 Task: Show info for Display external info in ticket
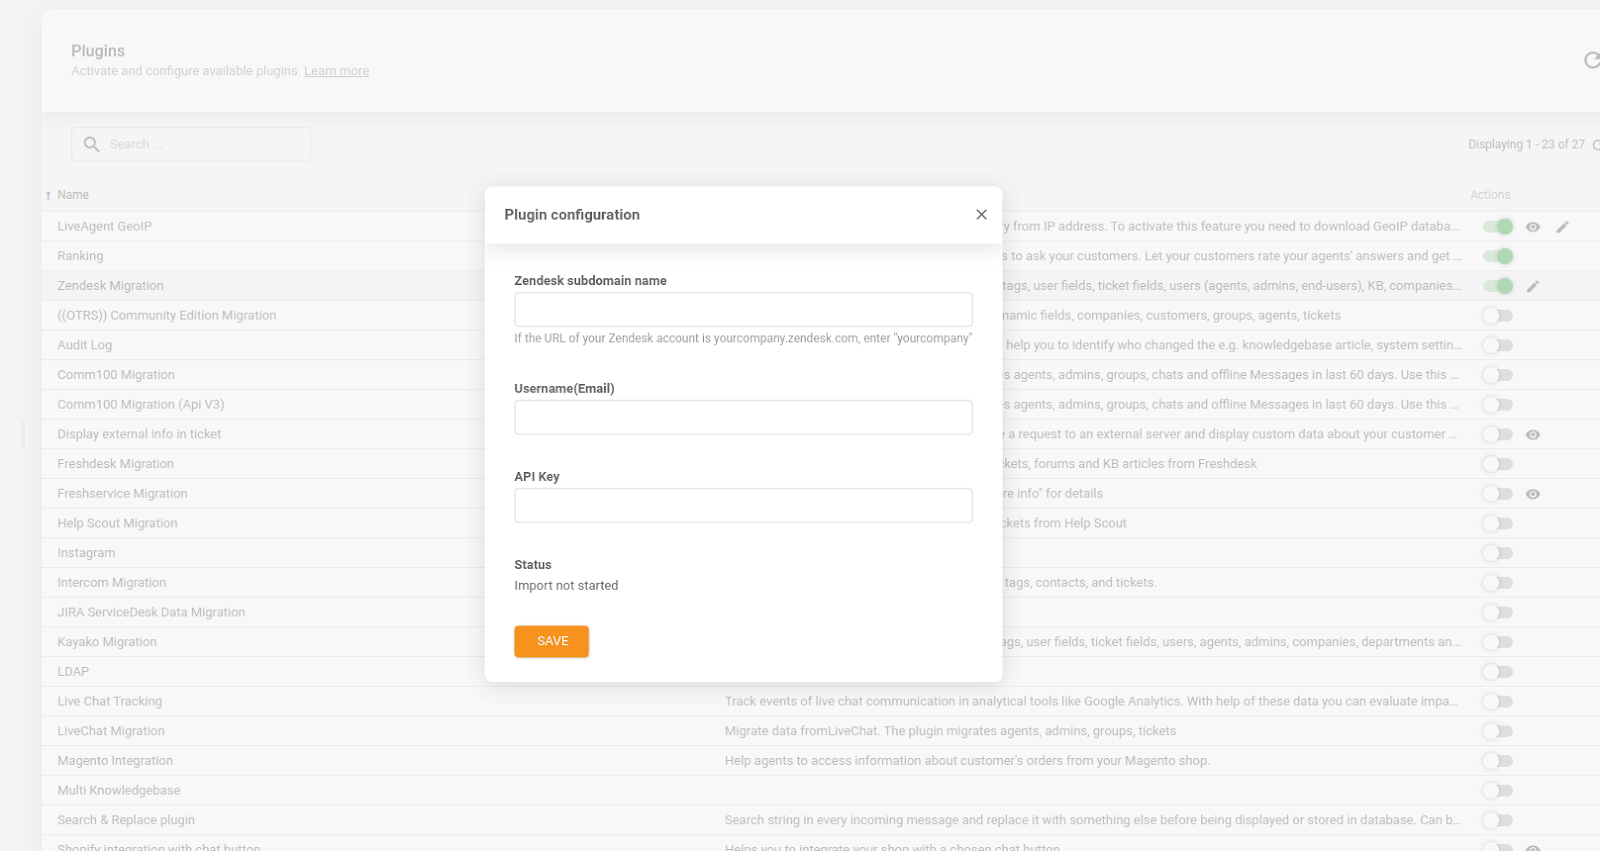1533,435
